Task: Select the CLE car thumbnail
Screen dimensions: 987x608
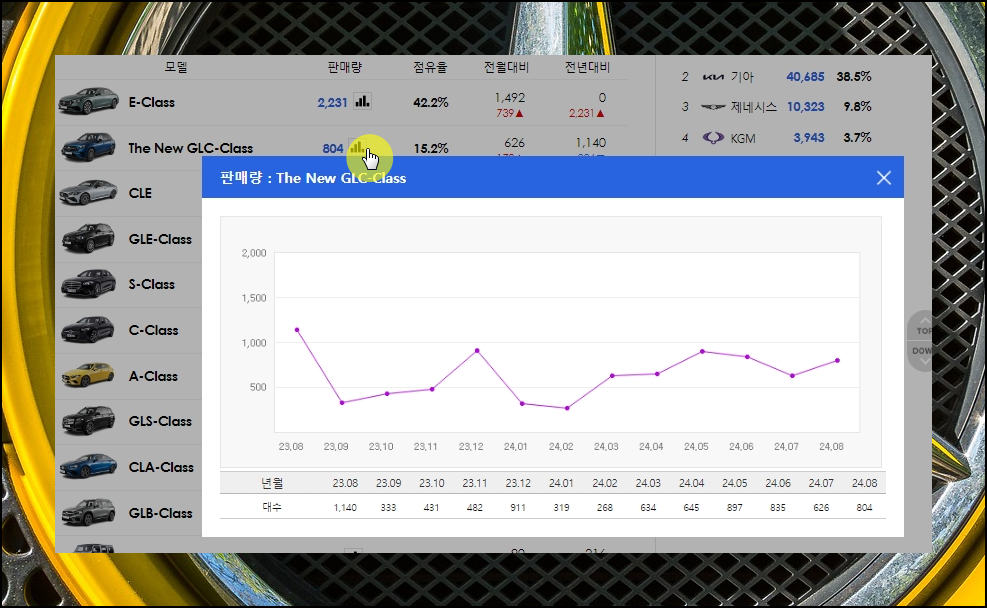Action: point(89,193)
